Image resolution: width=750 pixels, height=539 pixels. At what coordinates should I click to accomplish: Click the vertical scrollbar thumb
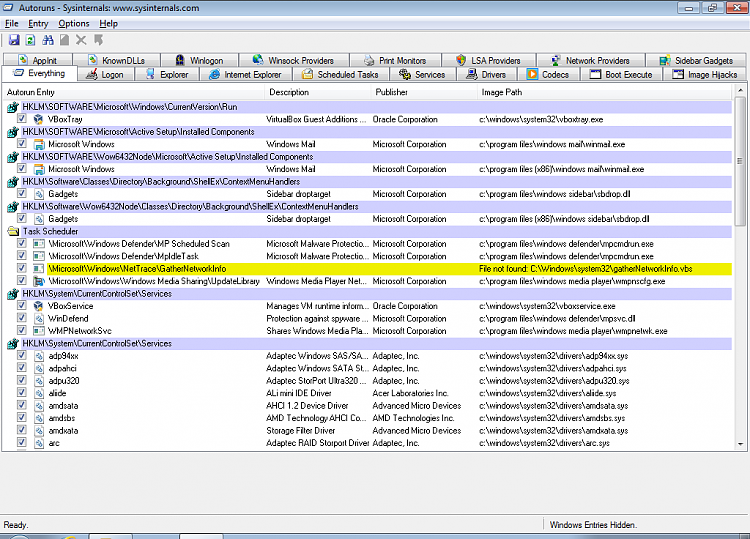740,161
